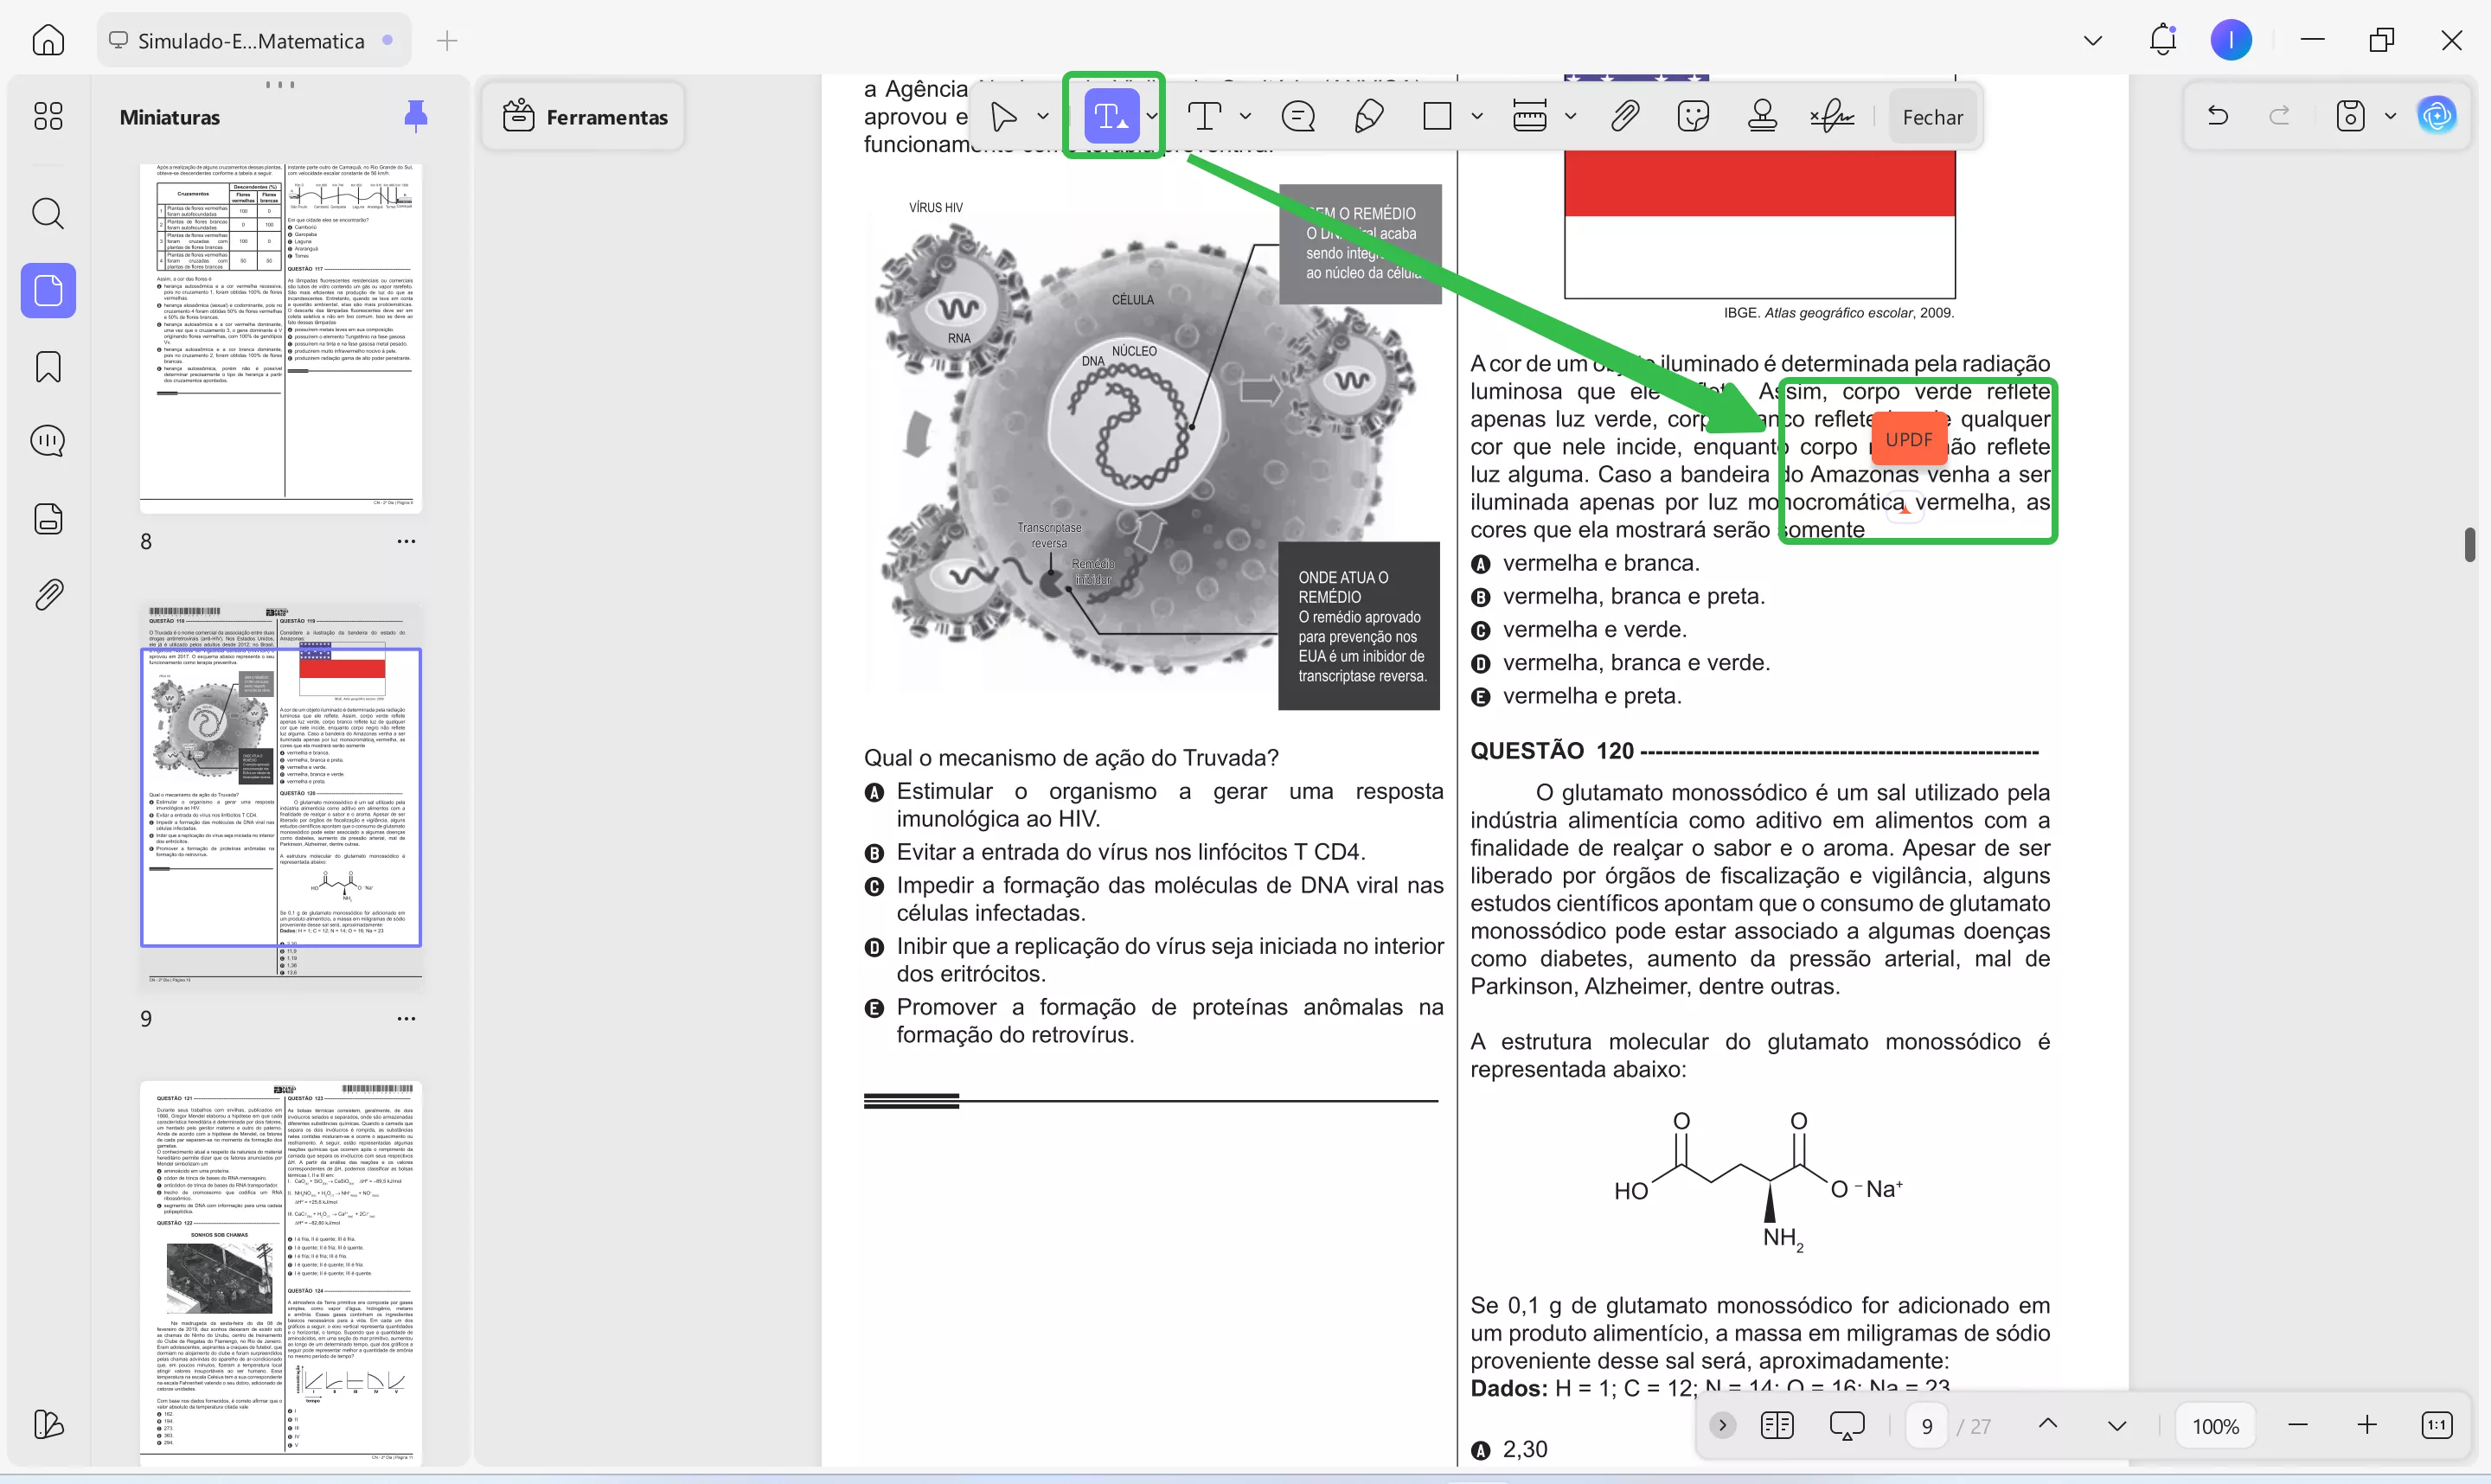Image resolution: width=2491 pixels, height=1484 pixels.
Task: Click the Fechar button
Action: coord(1932,117)
